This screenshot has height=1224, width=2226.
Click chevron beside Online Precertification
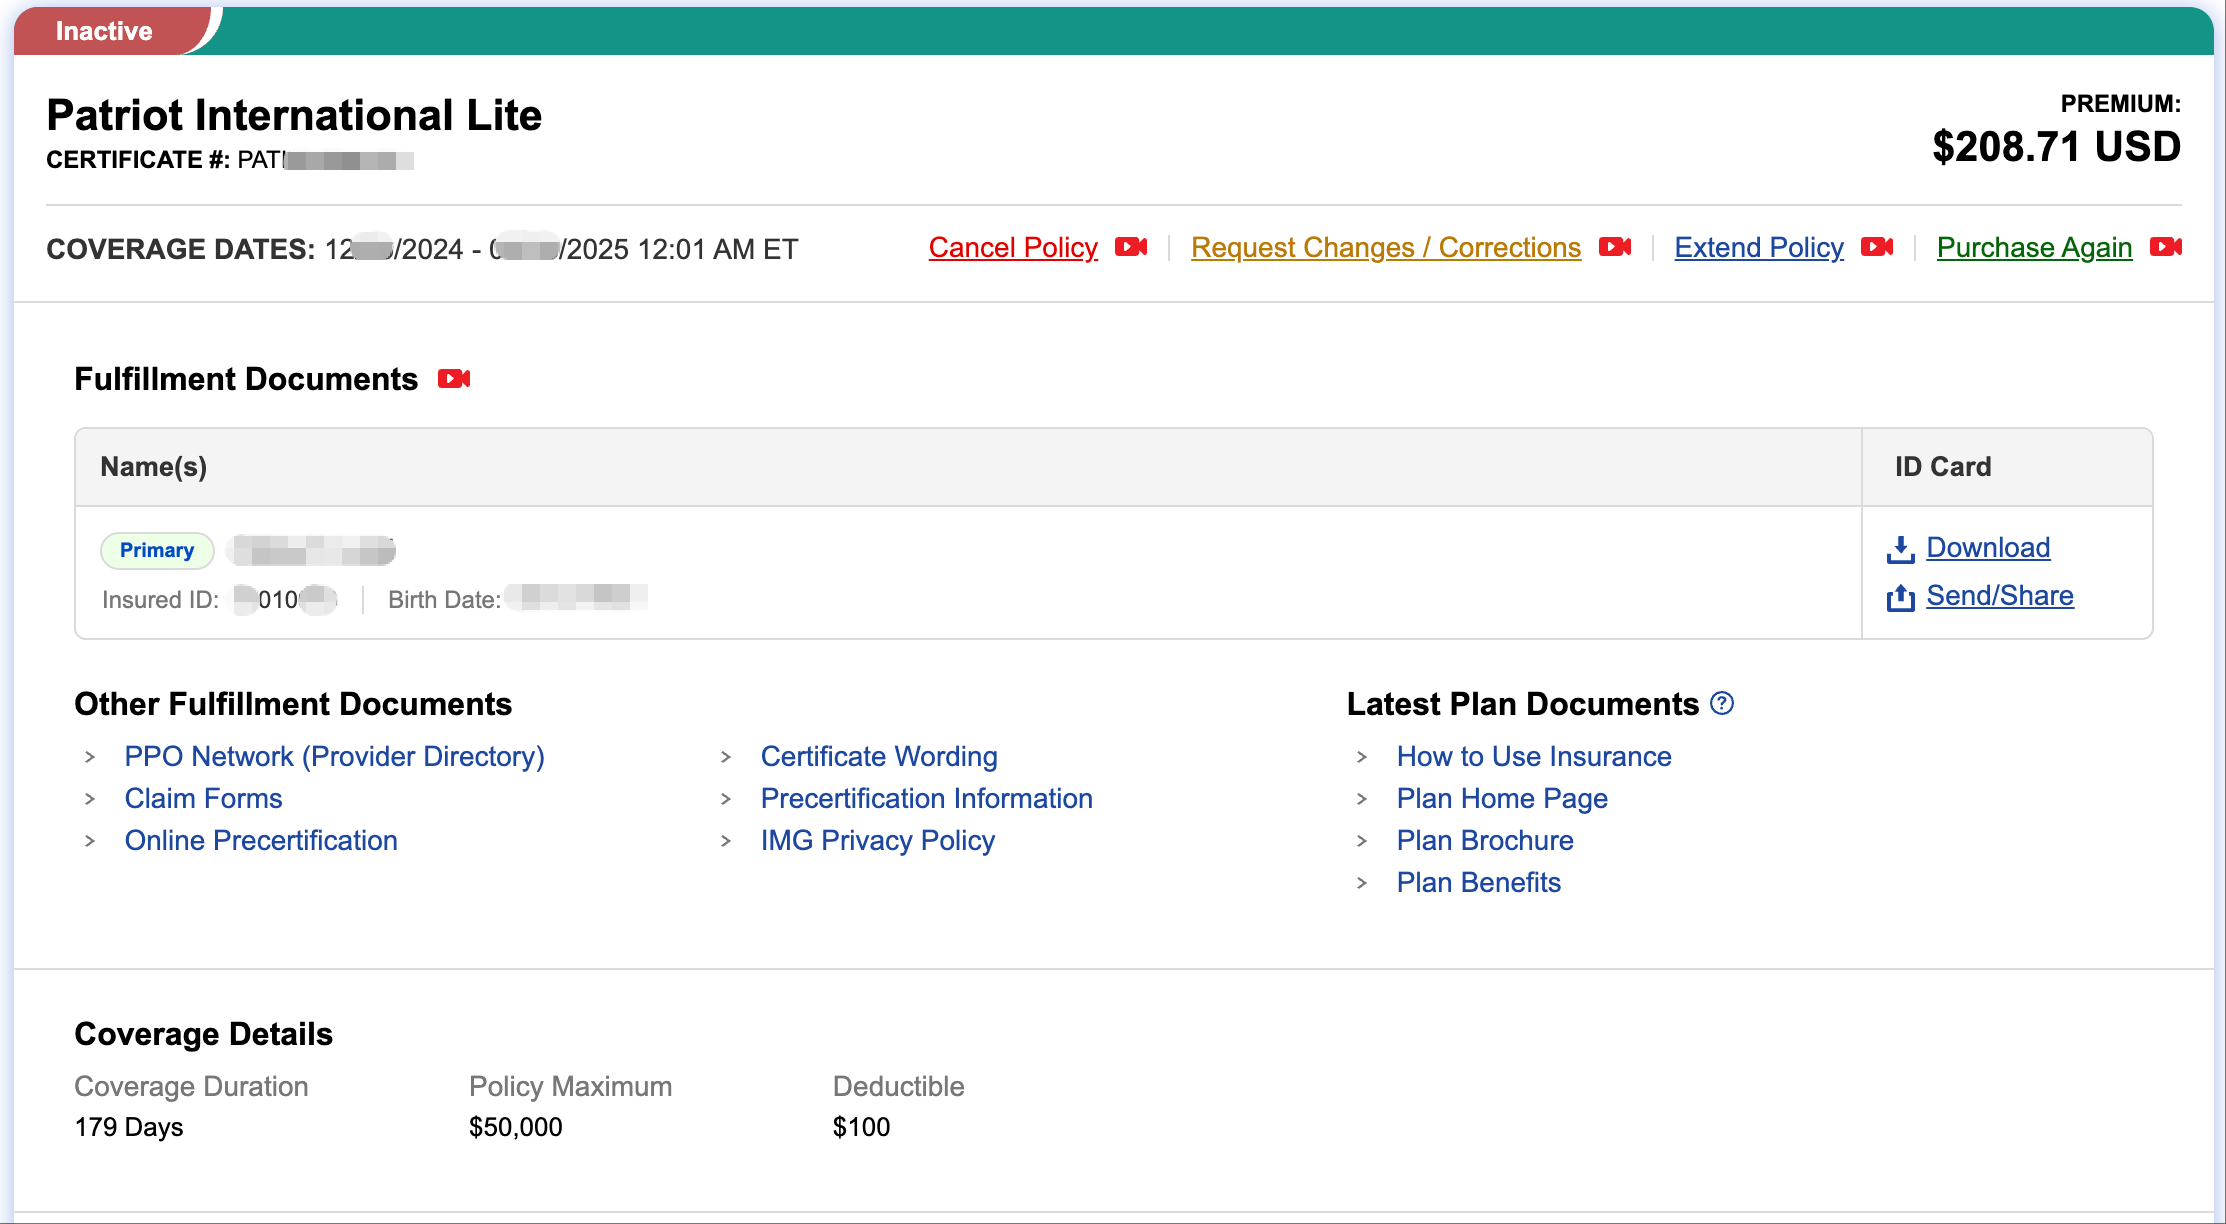90,841
